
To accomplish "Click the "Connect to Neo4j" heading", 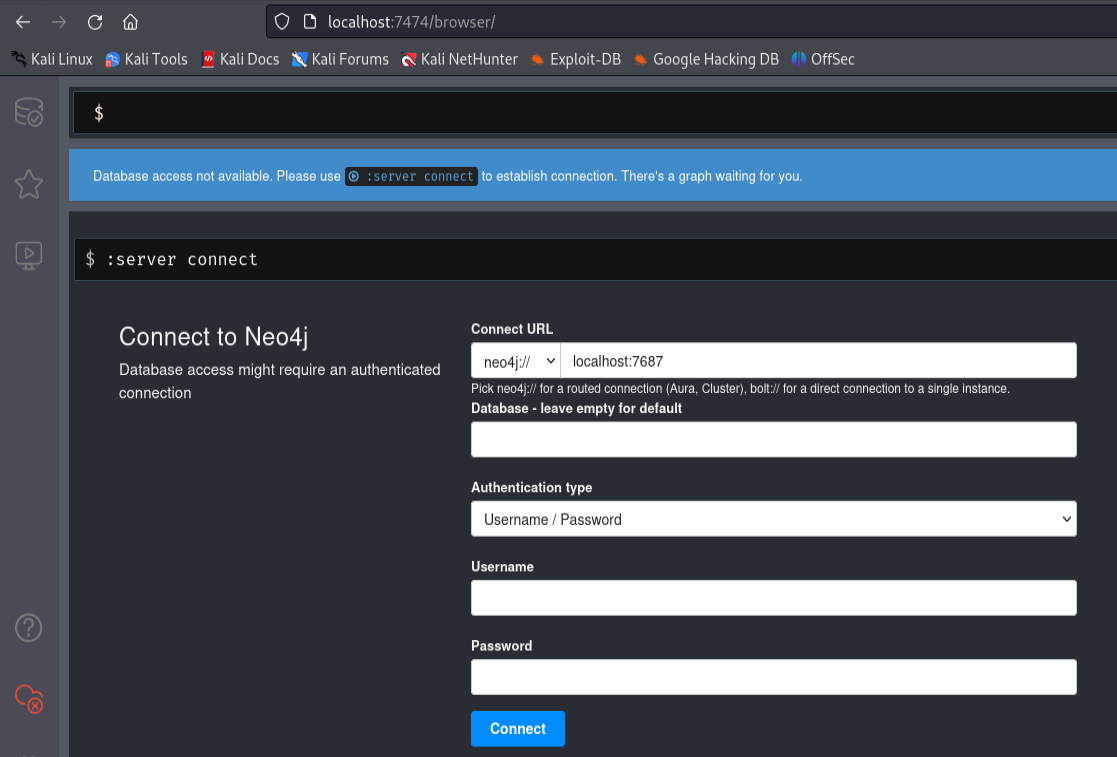I will [214, 337].
